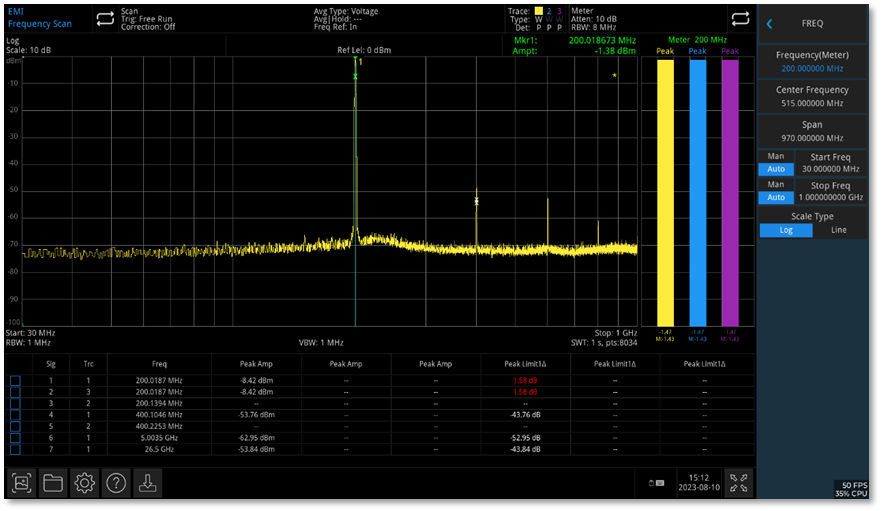Tick the checkbox for signal row 7

click(x=15, y=448)
